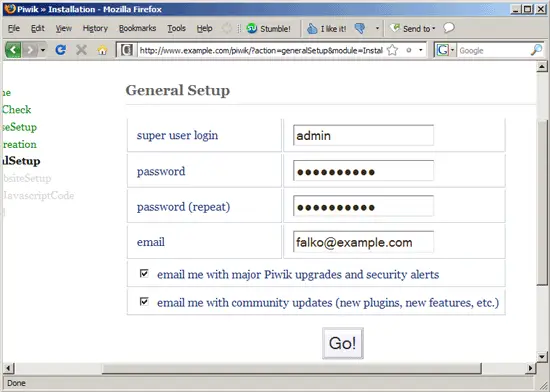The height and width of the screenshot is (392, 550).
Task: Open the File menu
Action: [14, 28]
